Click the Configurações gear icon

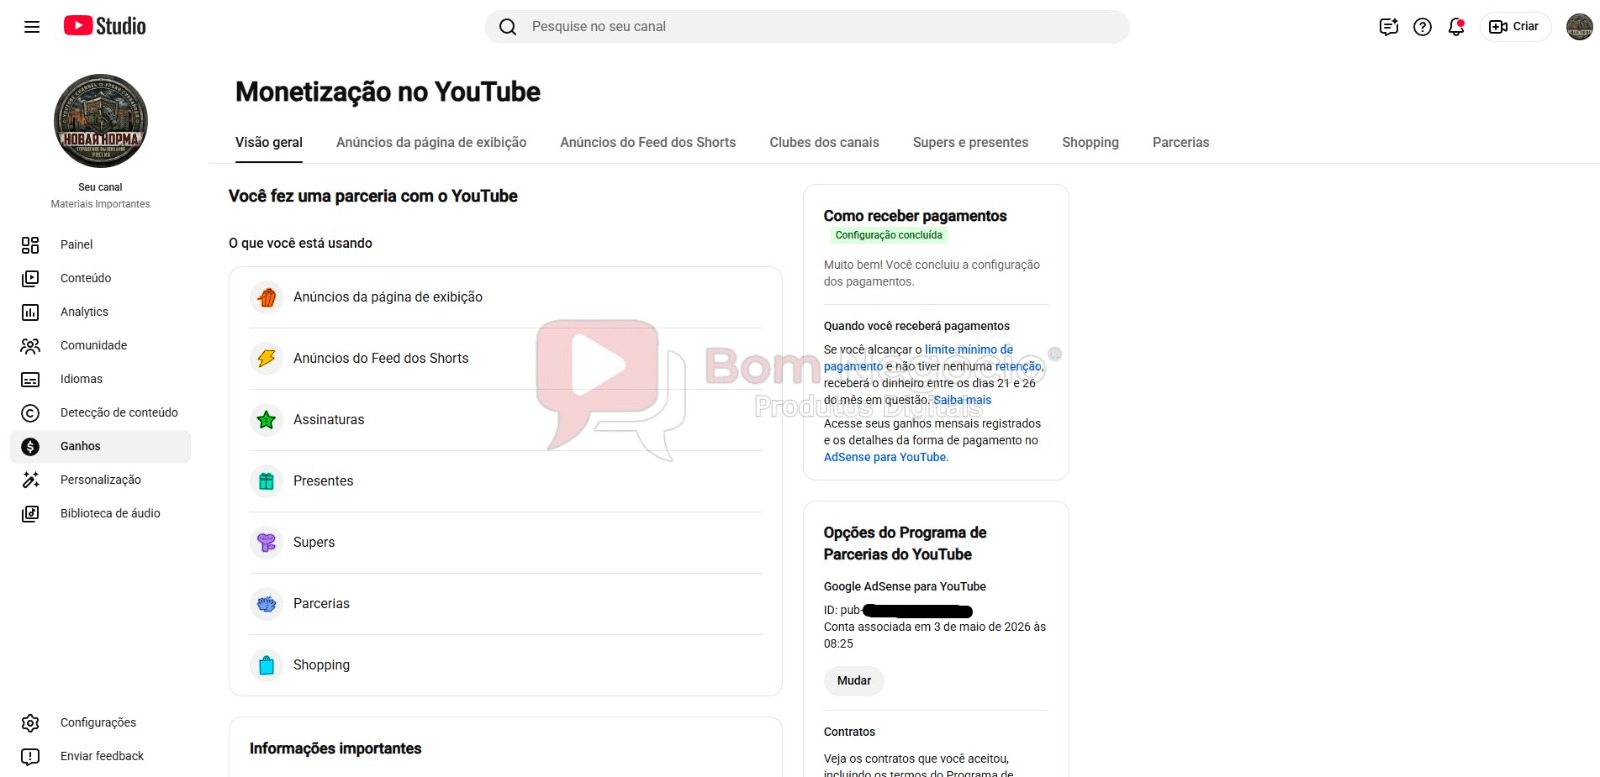coord(31,723)
